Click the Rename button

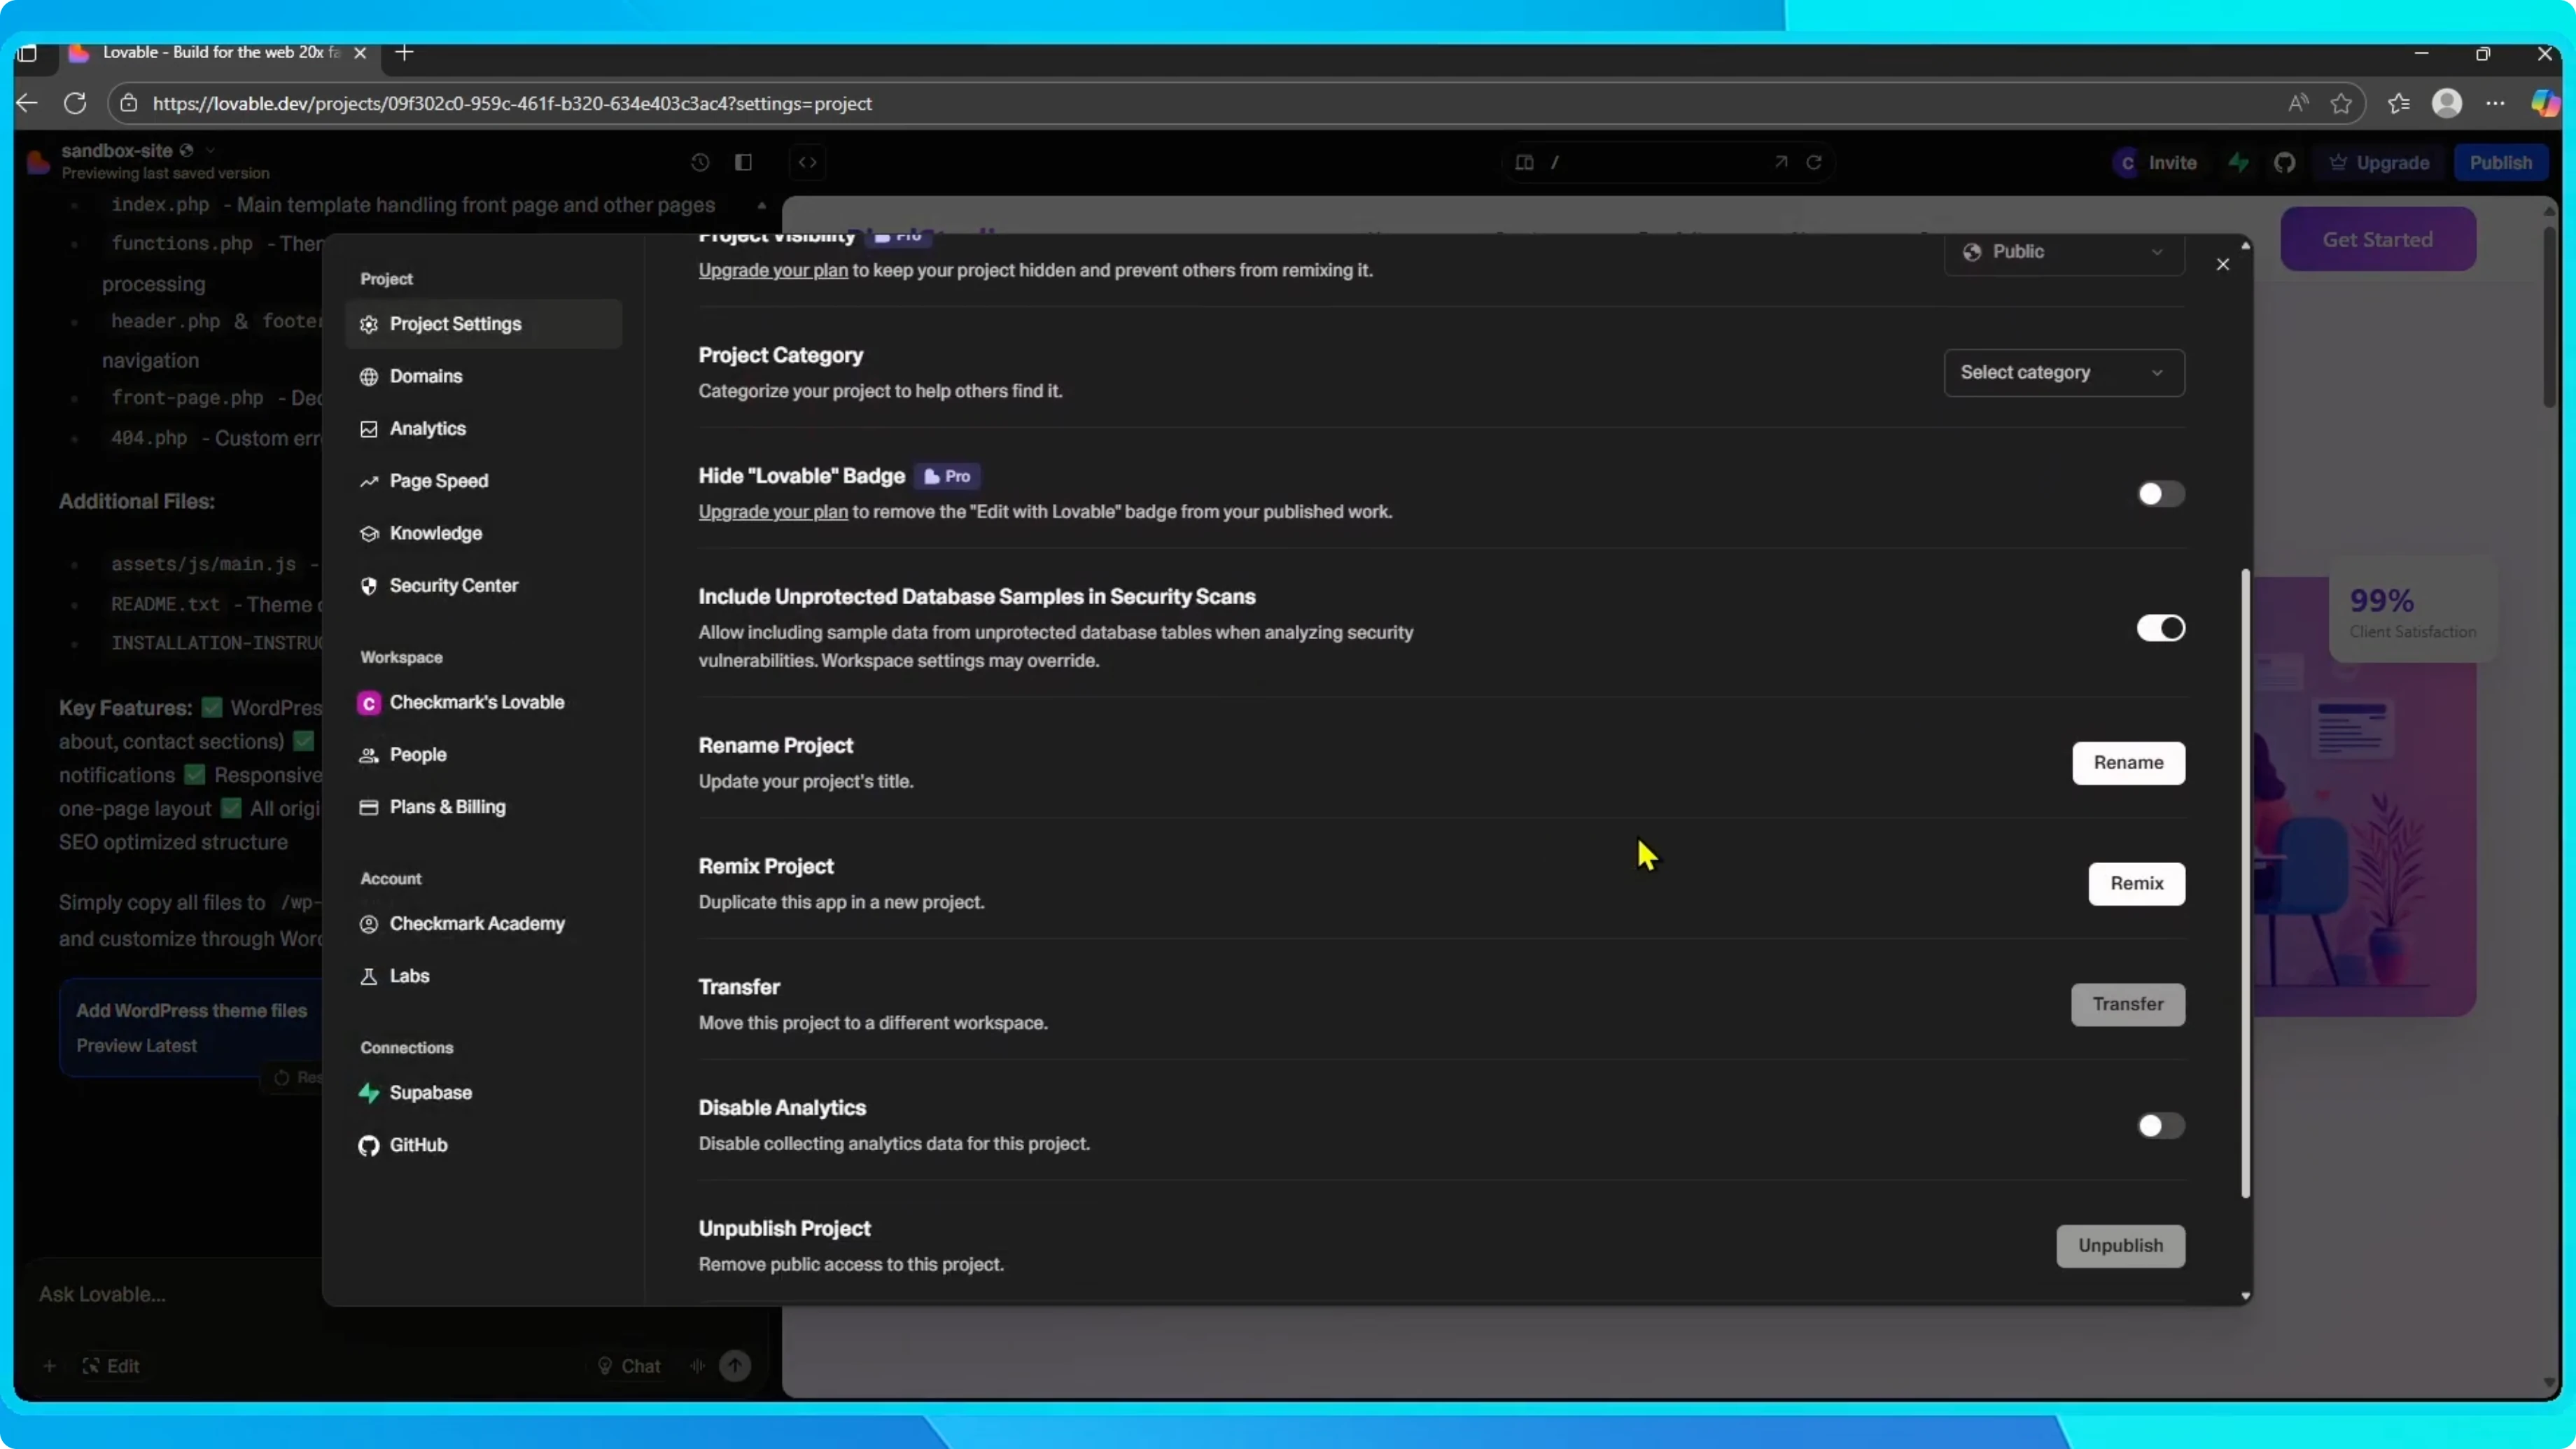pyautogui.click(x=2128, y=763)
